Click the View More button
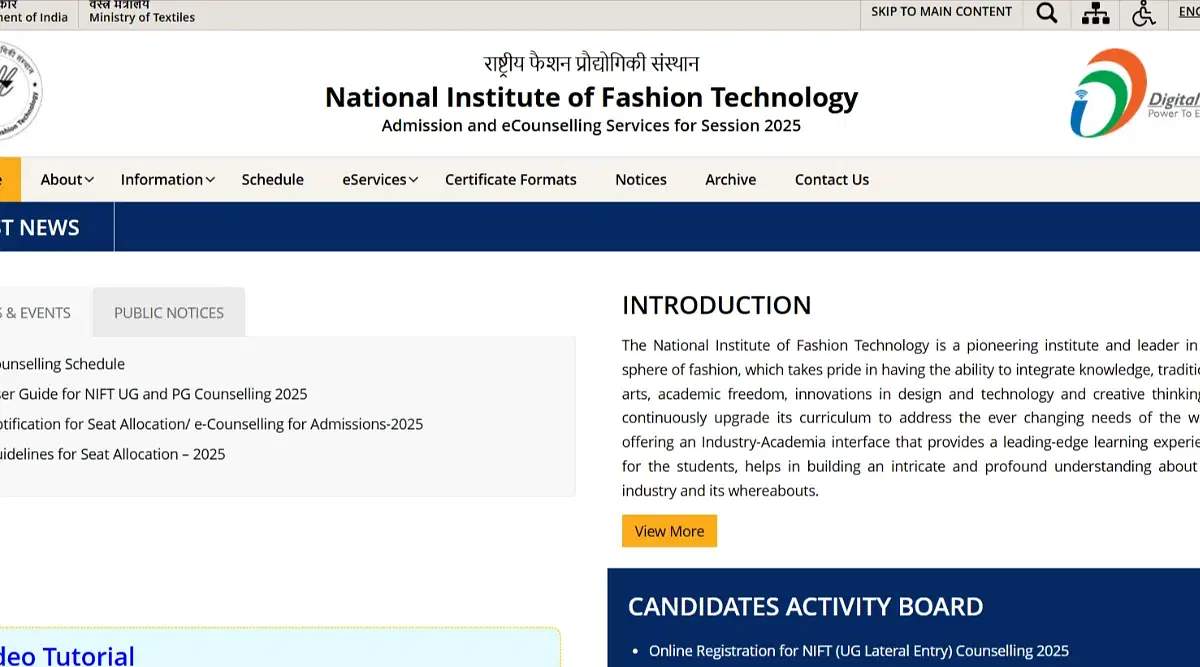1200x667 pixels. pos(669,531)
